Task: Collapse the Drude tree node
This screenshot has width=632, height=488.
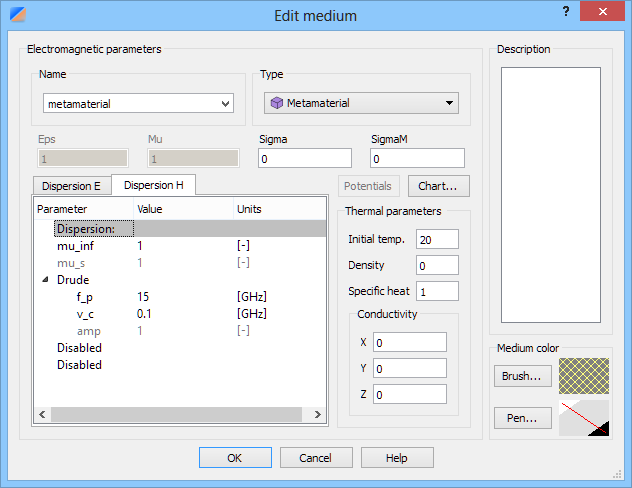Action: point(45,281)
